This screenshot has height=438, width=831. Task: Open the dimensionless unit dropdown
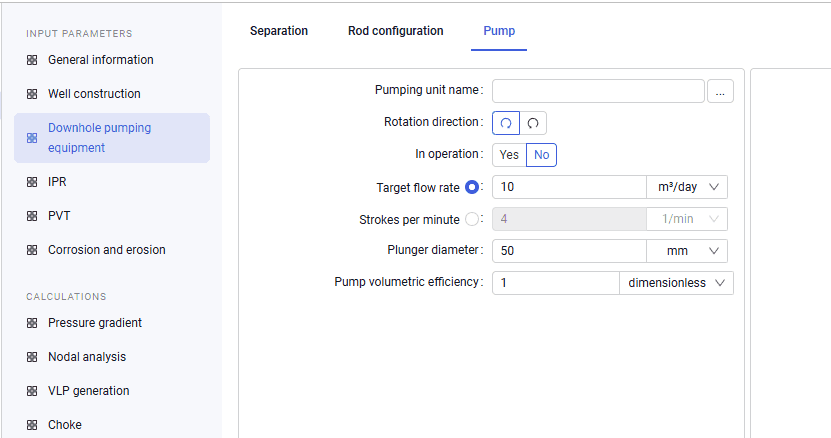pyautogui.click(x=676, y=283)
